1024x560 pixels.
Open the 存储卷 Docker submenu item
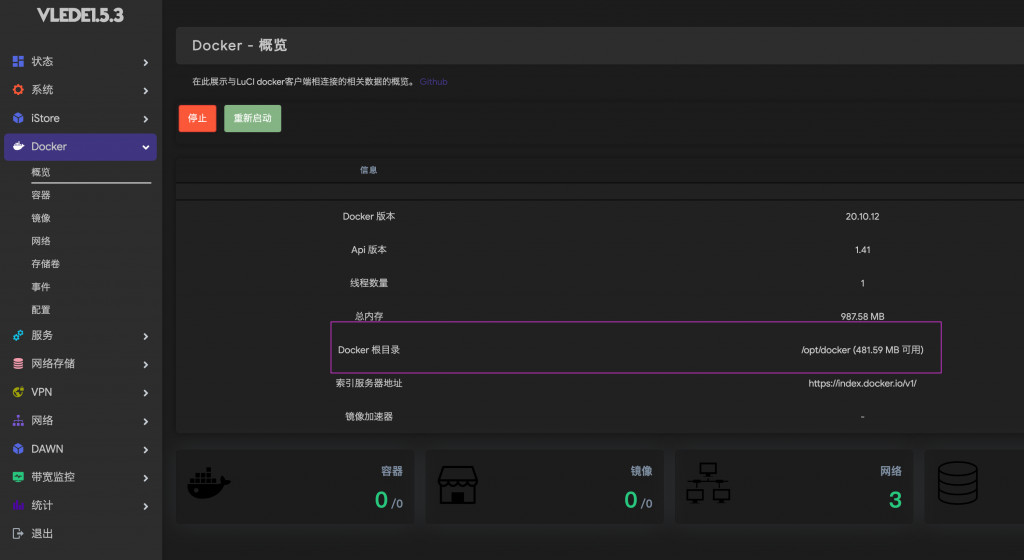coord(45,264)
